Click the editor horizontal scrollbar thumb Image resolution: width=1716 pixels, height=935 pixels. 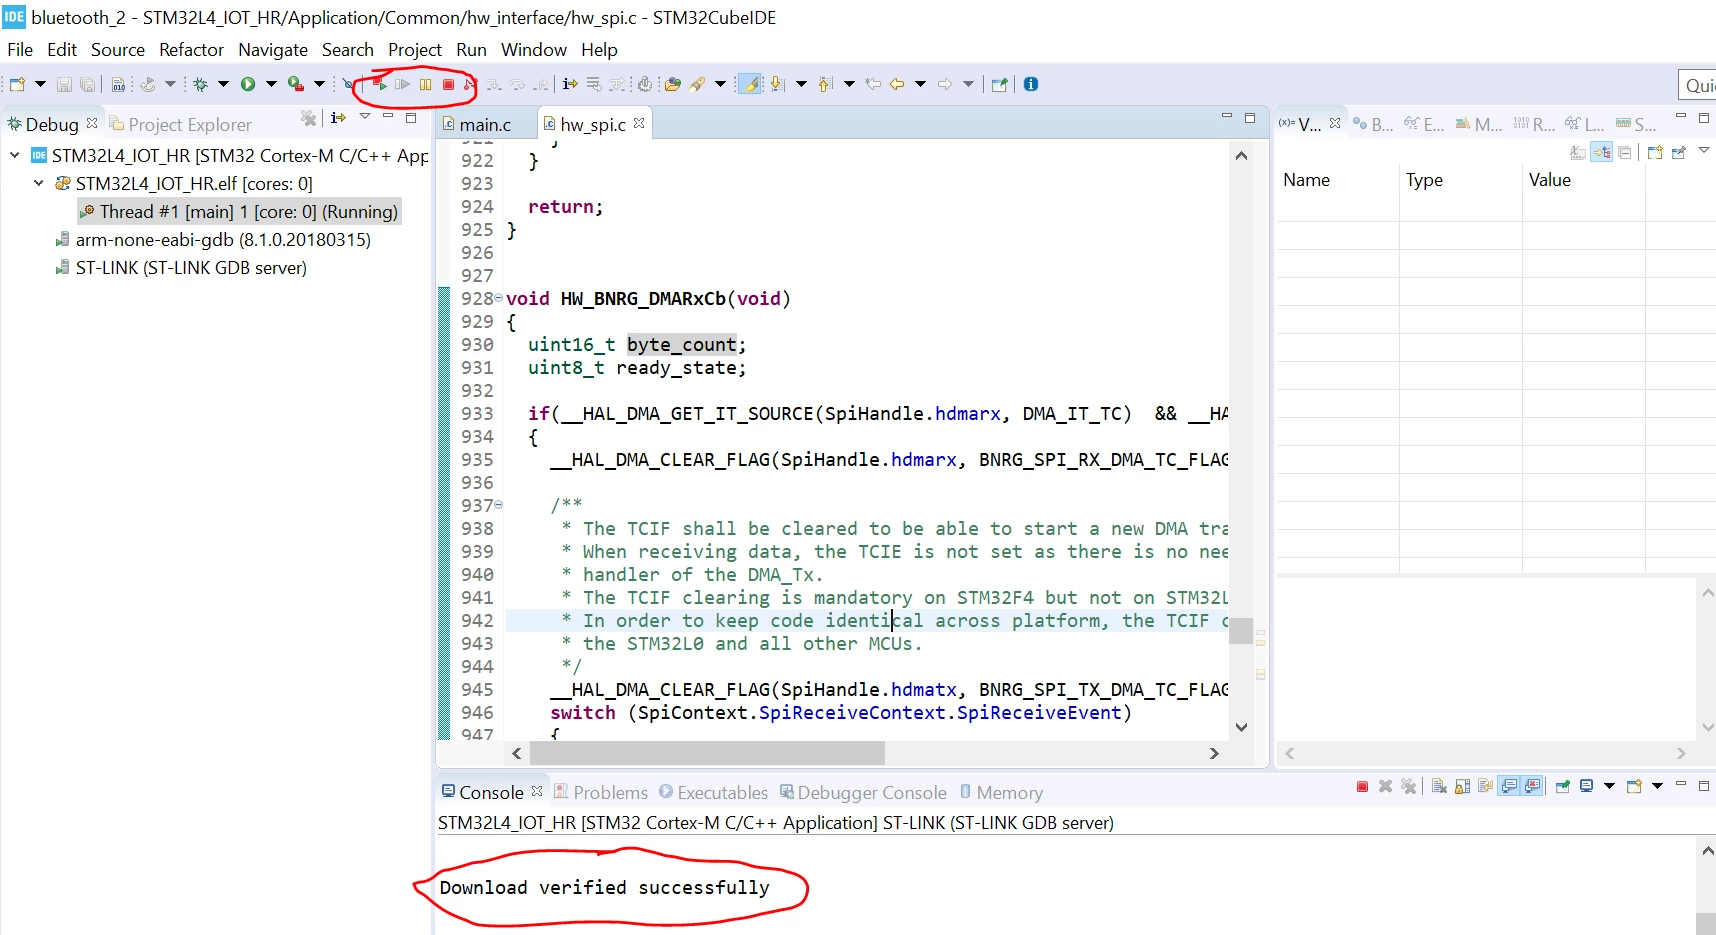click(707, 753)
